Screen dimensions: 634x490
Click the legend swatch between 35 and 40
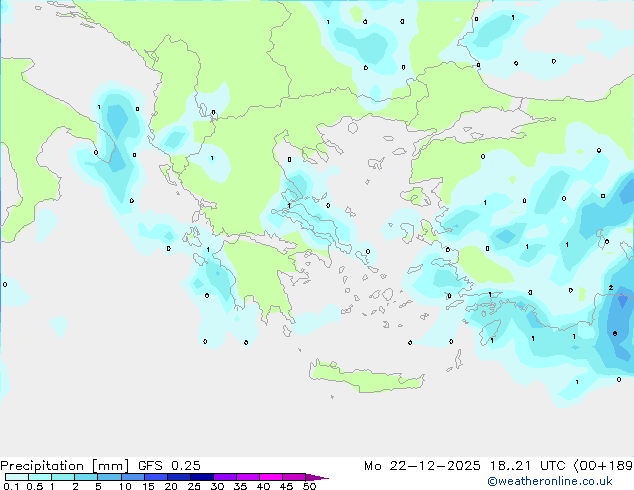click(248, 477)
